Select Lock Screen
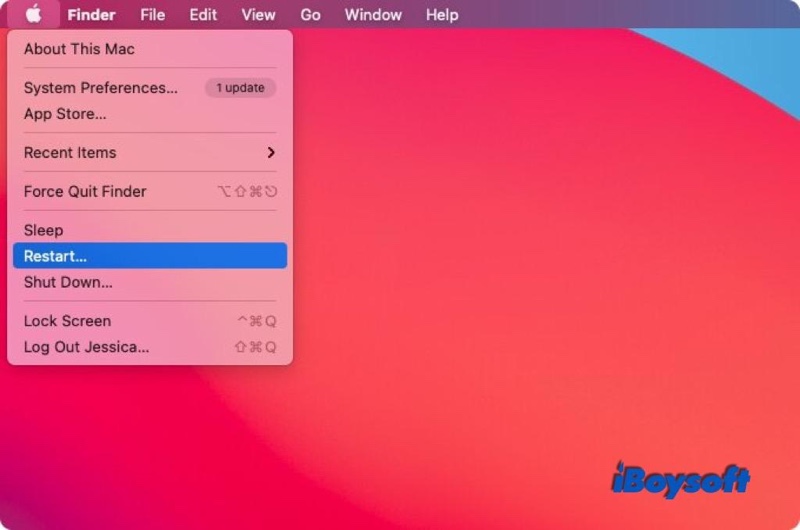The image size is (800, 530). click(x=67, y=321)
